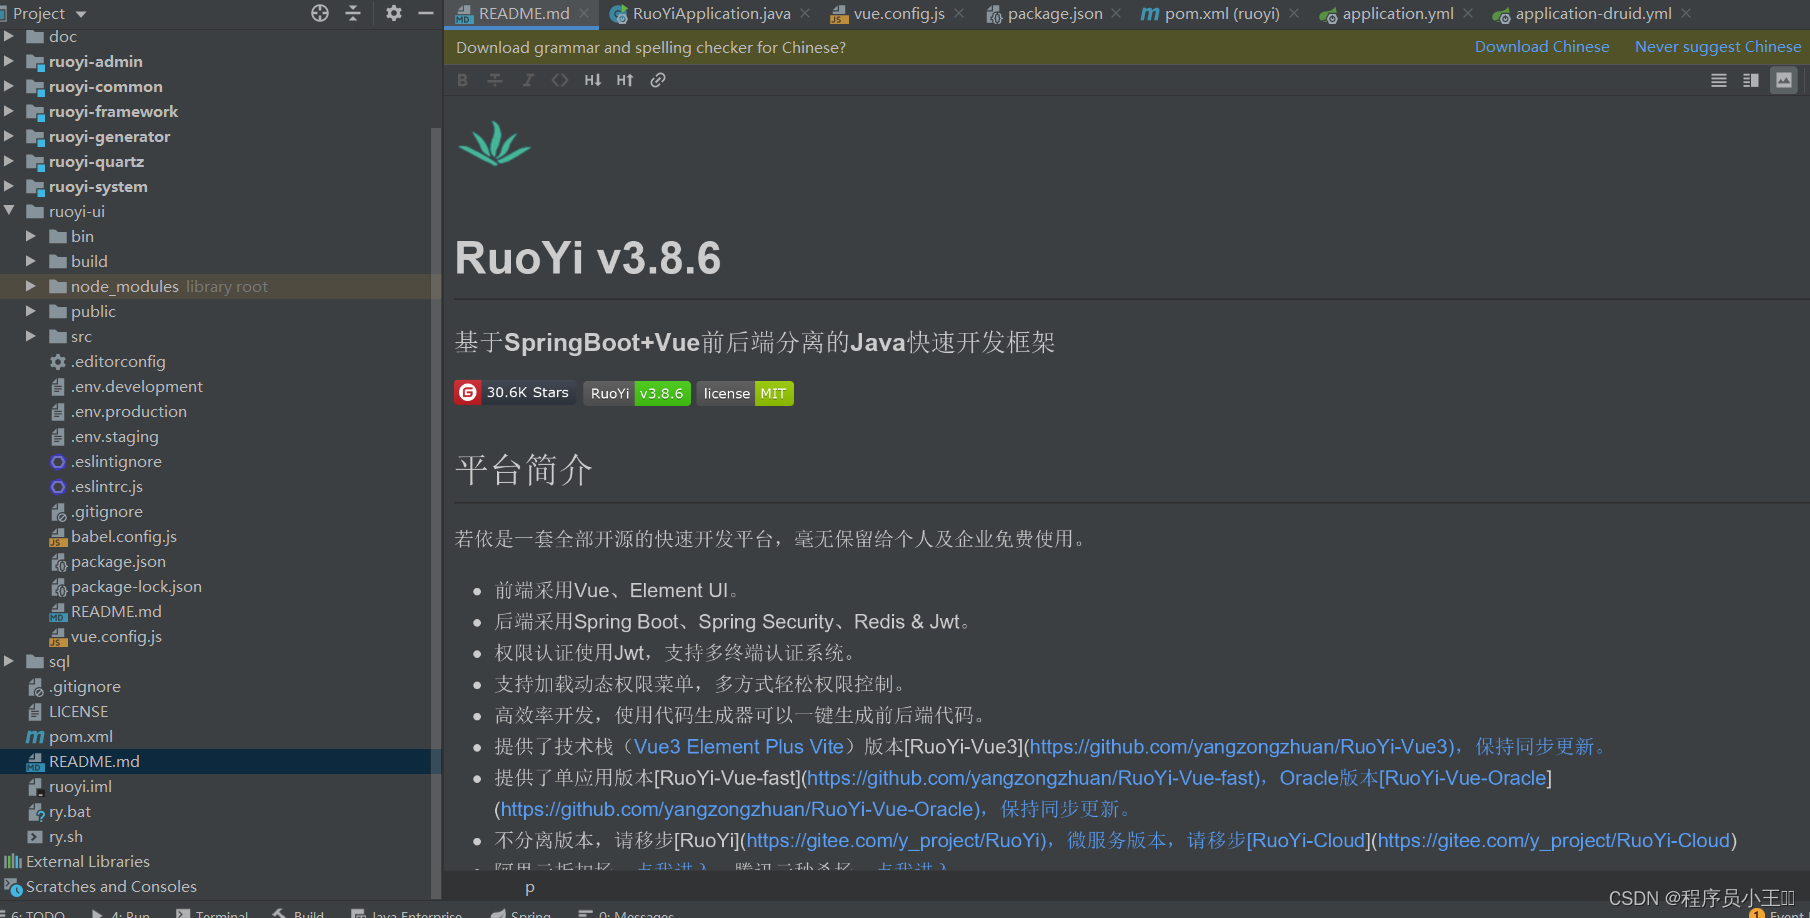The image size is (1810, 918).
Task: Expand the doc folder
Action: (9, 36)
